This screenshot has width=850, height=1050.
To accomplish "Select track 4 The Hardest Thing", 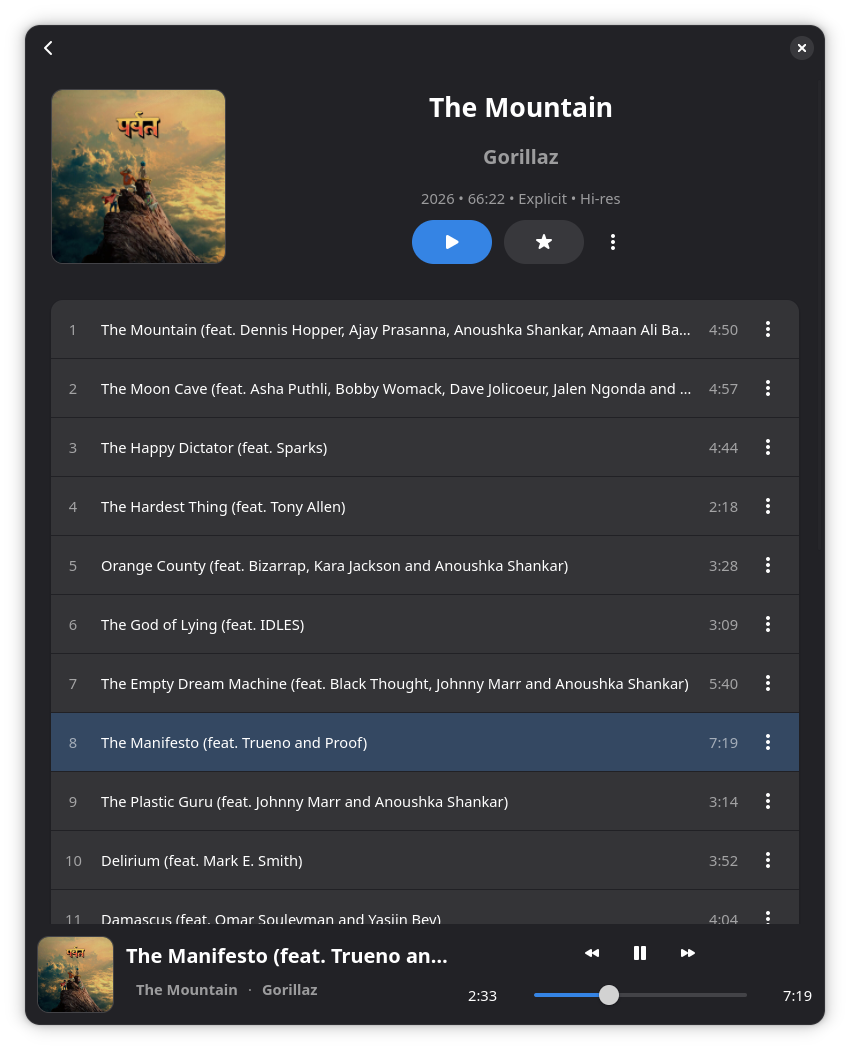I will tap(425, 506).
